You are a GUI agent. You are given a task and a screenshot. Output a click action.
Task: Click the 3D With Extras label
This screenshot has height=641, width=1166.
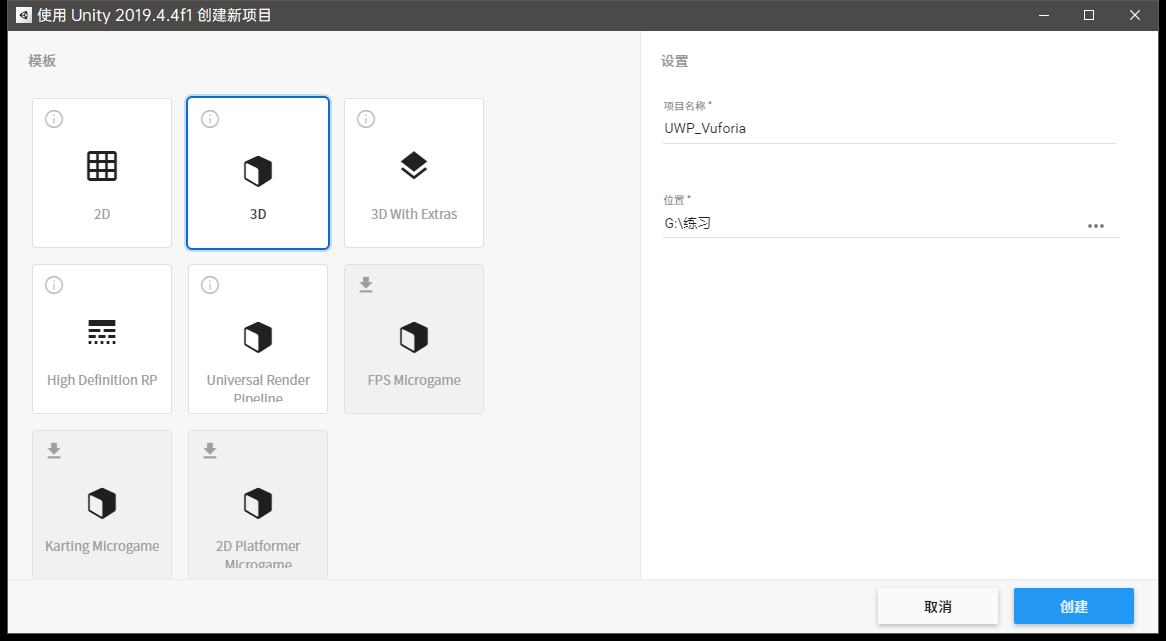click(x=414, y=214)
